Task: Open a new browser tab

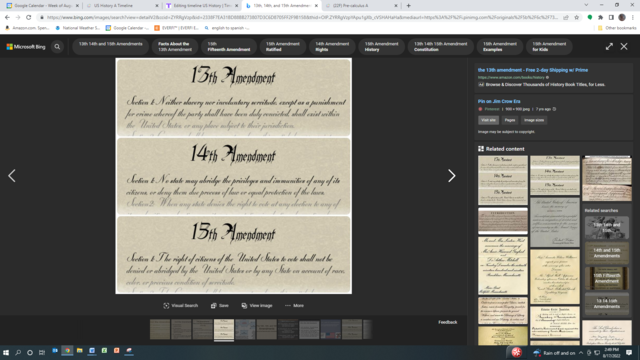Action: 409,6
